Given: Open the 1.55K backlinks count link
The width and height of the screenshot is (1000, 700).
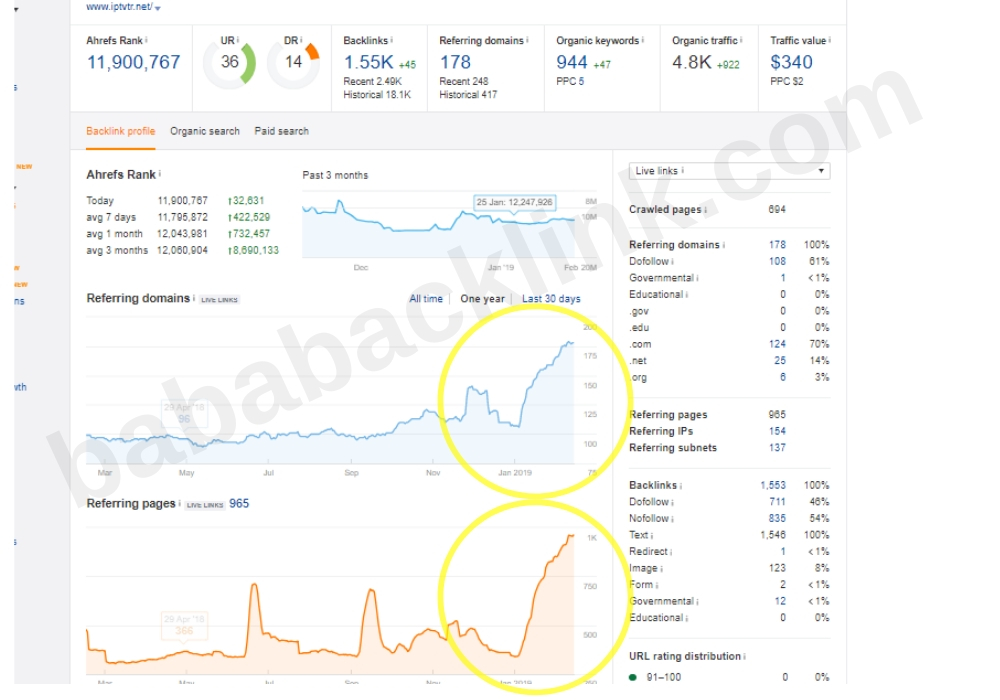Looking at the screenshot, I should coord(369,62).
